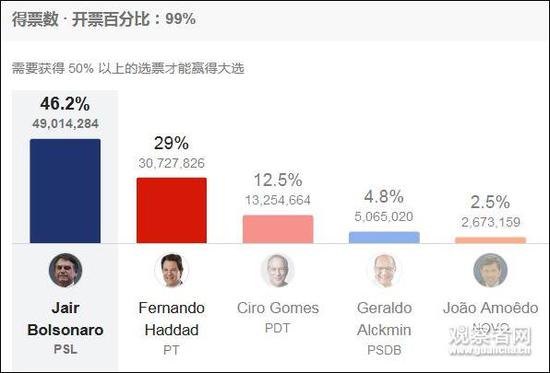Select the orange Amoêdo bar
The image size is (550, 373).
click(x=490, y=240)
